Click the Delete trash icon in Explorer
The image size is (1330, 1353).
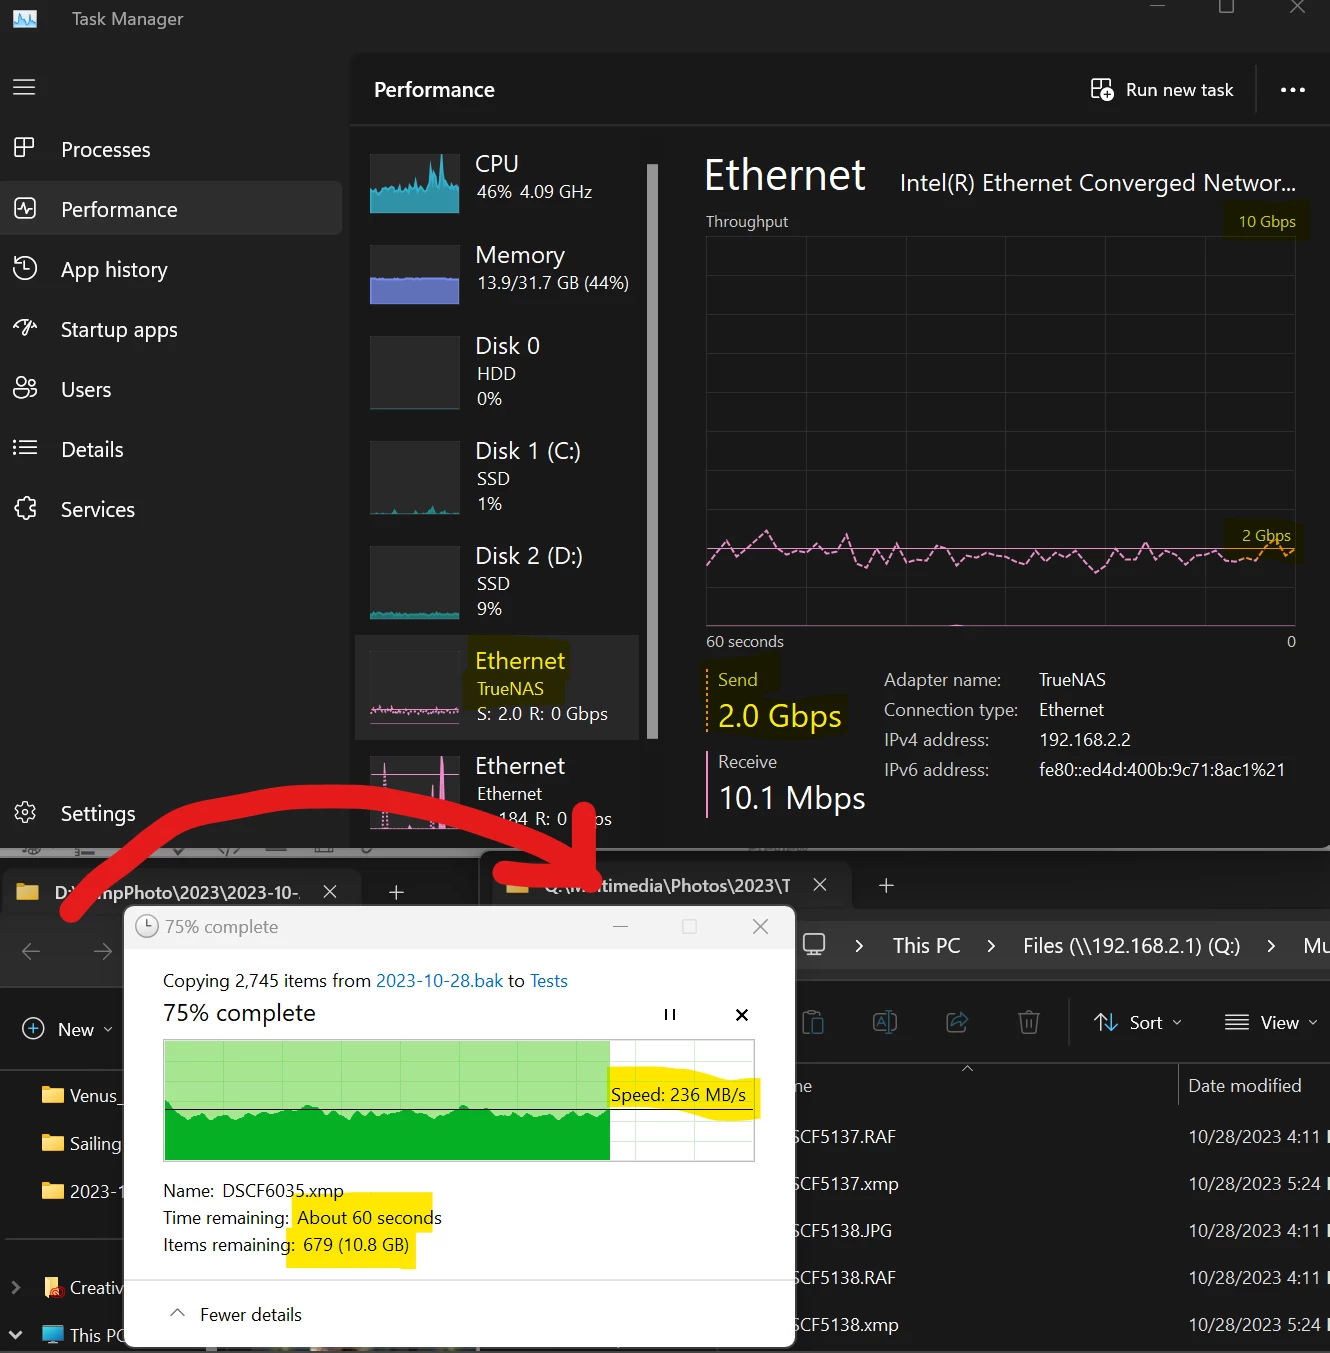point(1029,1022)
